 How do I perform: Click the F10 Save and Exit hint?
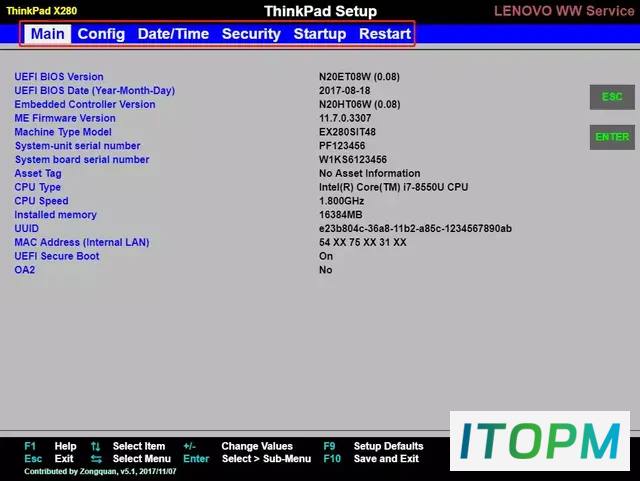(x=371, y=459)
